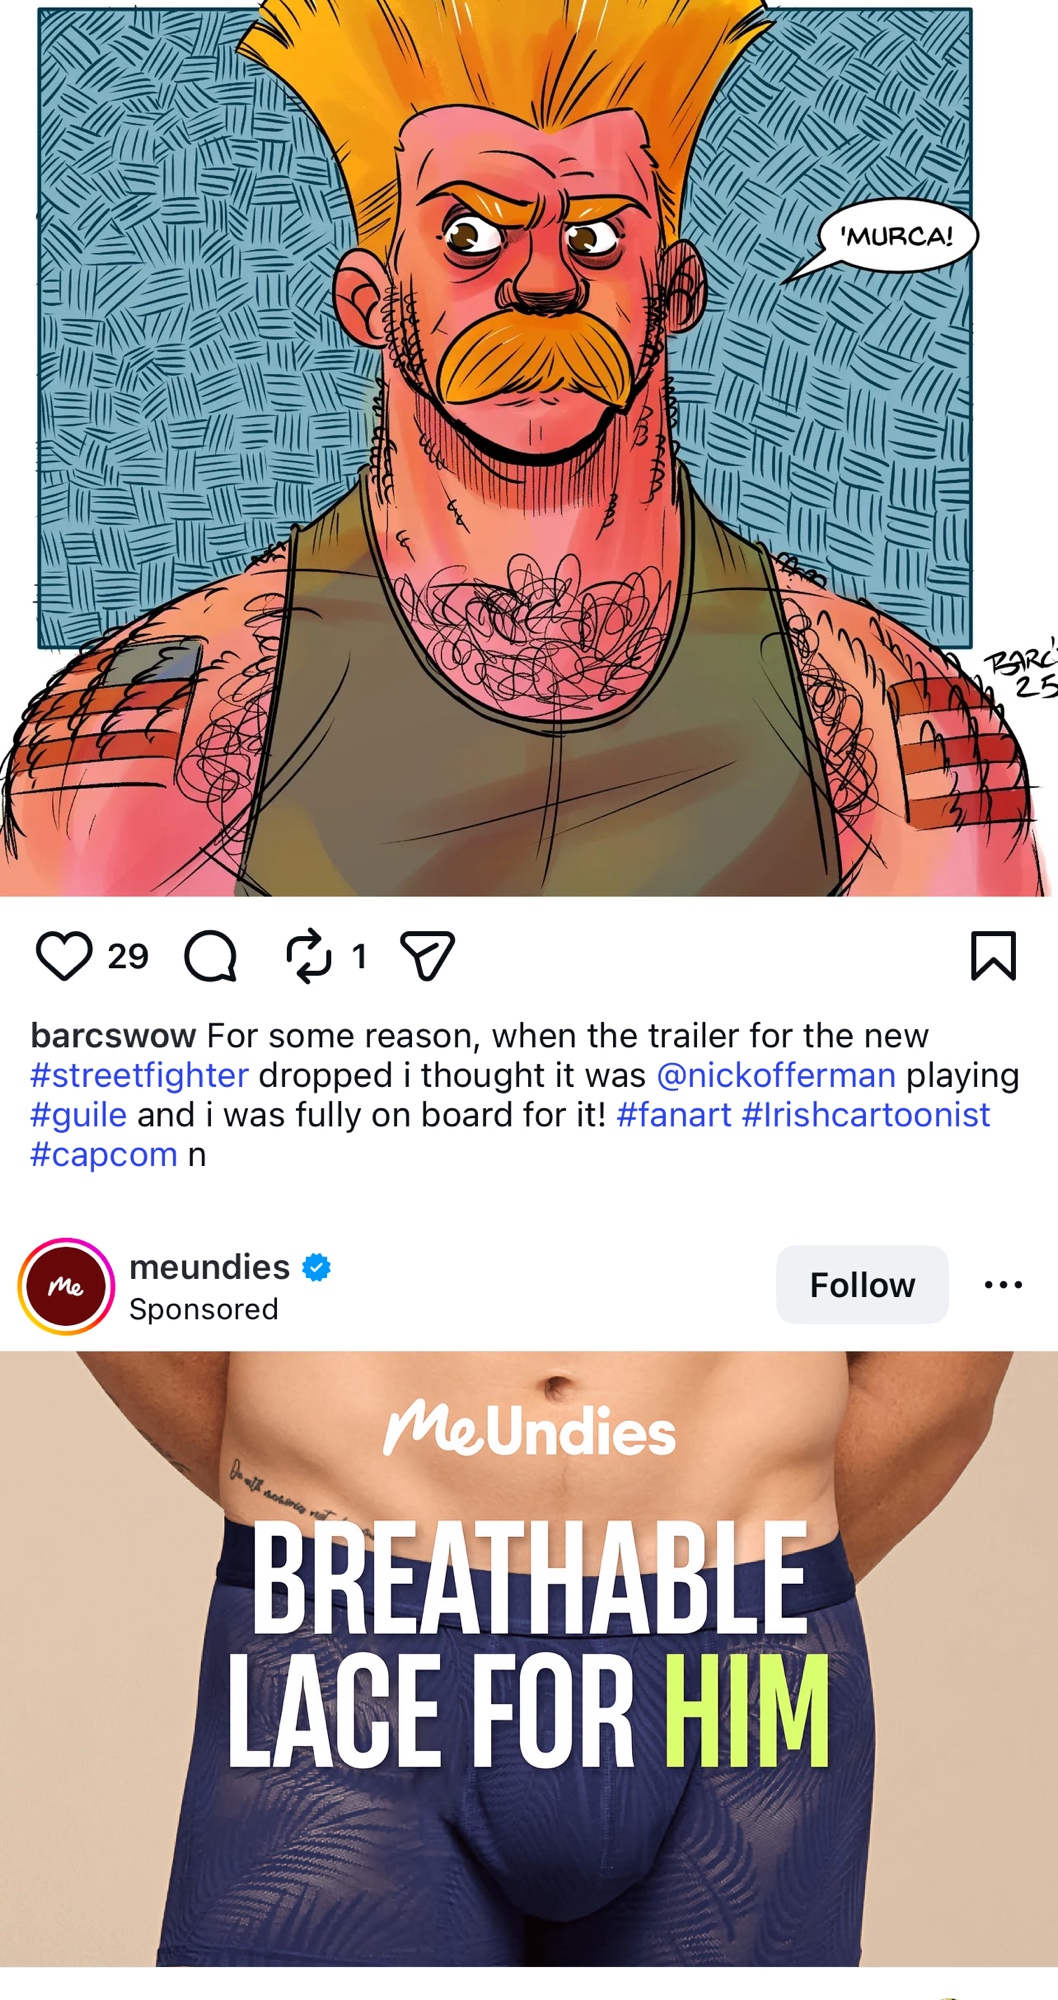Open the meundies account name
The image size is (1058, 2000).
pos(210,1267)
